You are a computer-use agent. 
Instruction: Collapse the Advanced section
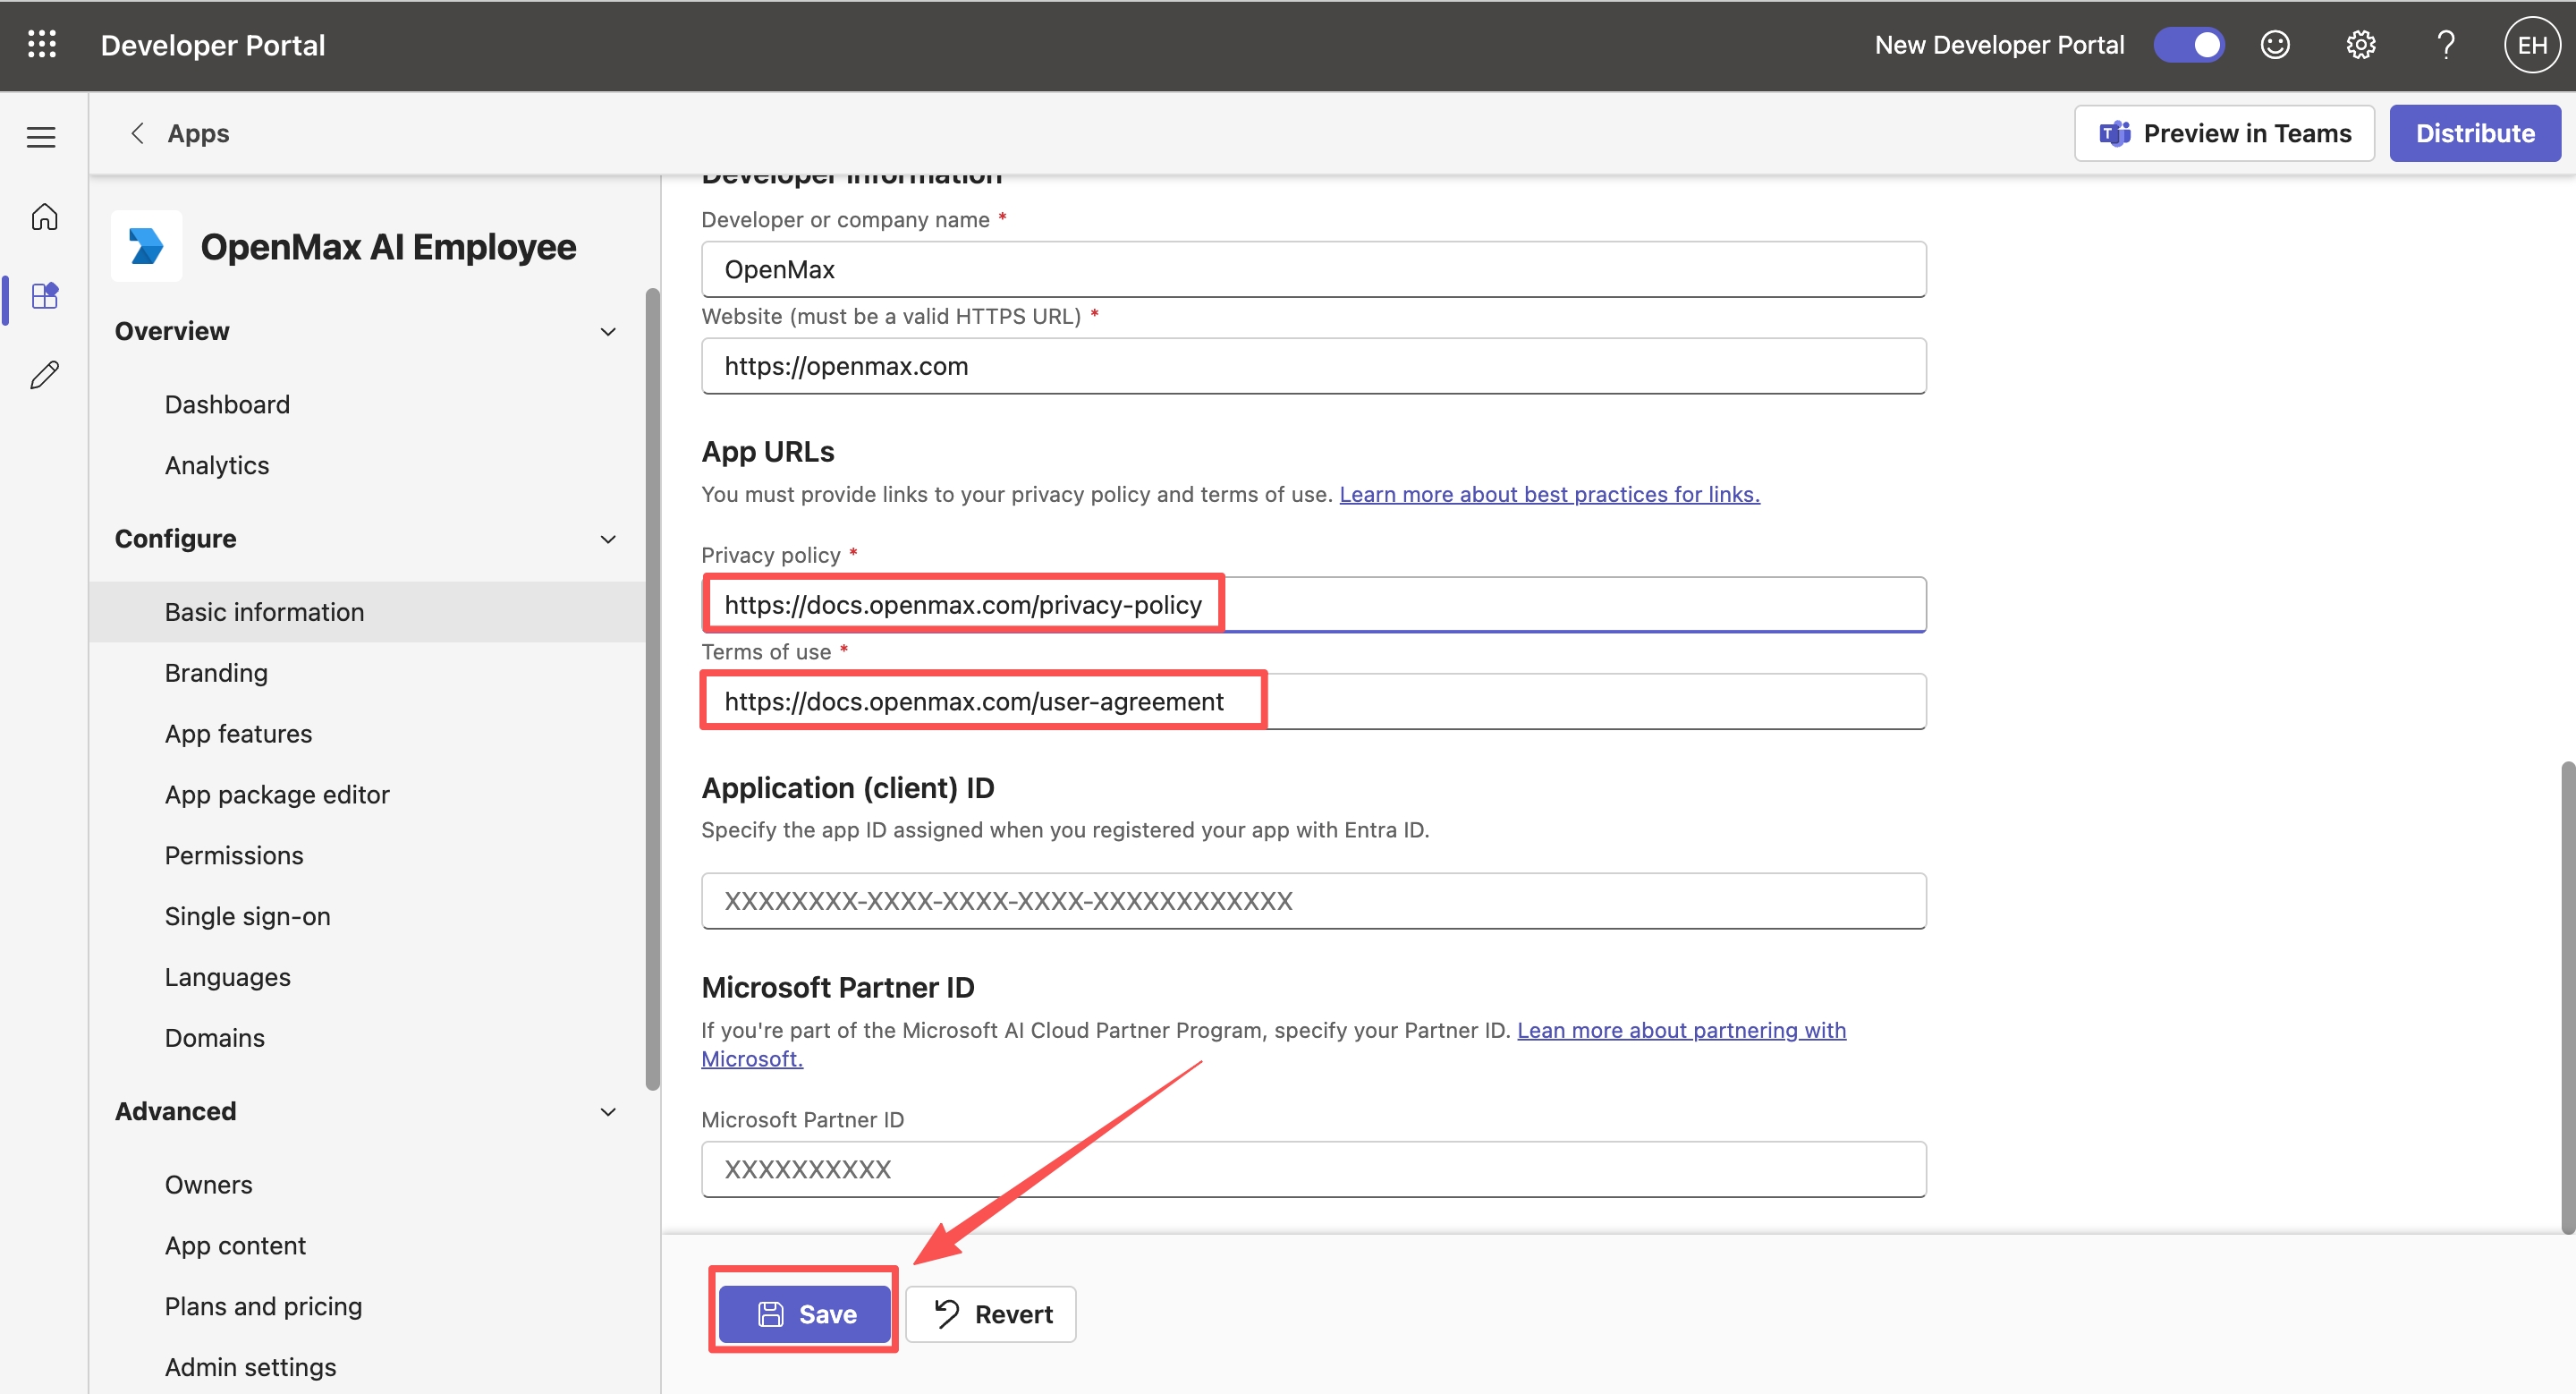click(x=608, y=1112)
